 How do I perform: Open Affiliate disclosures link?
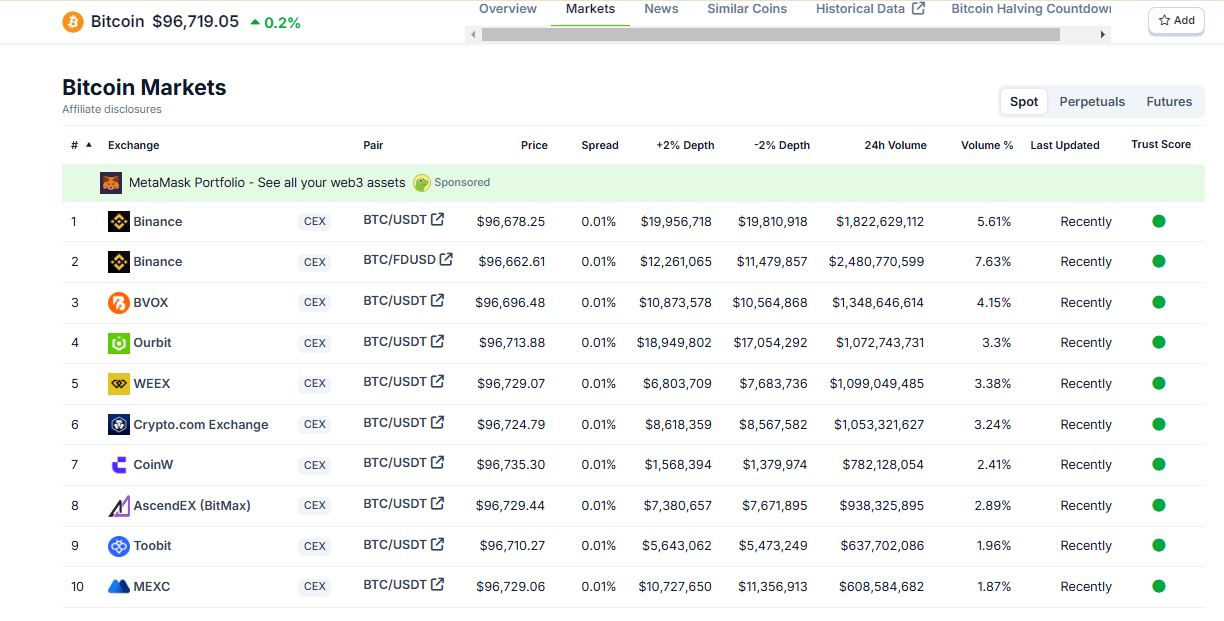112,109
